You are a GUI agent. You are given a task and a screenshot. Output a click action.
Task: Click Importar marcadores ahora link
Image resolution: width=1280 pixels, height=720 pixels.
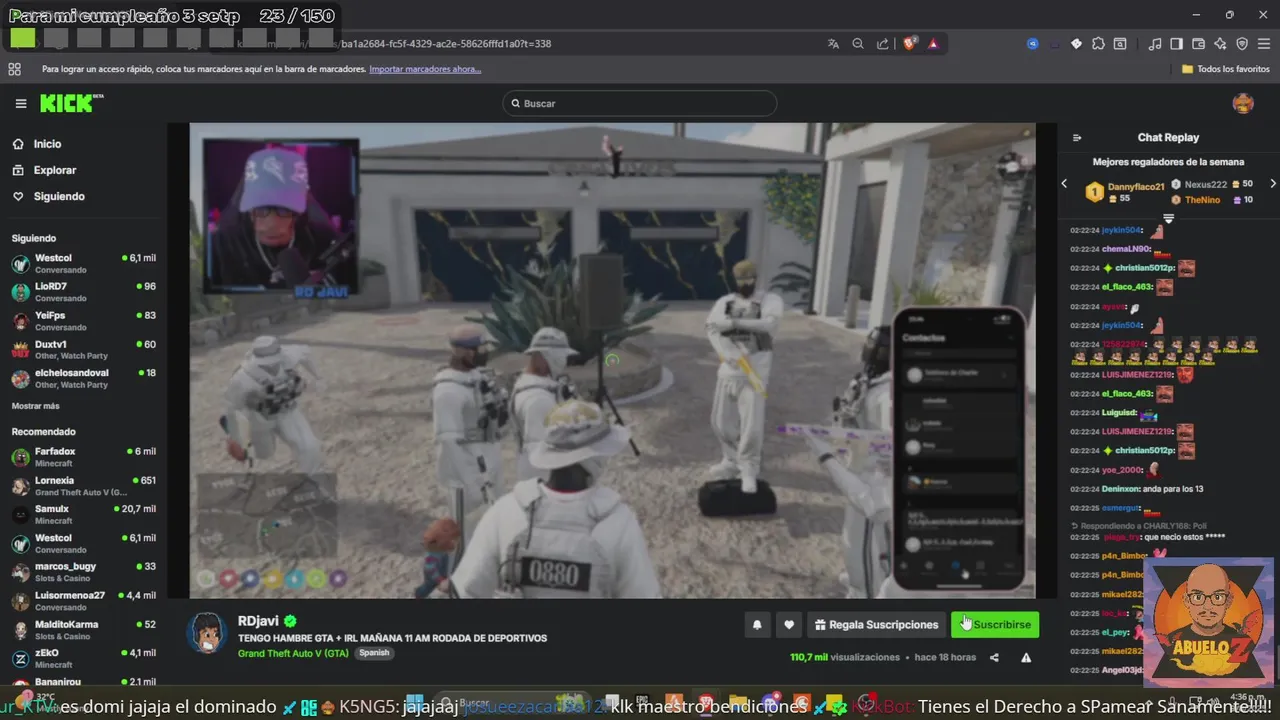[425, 69]
